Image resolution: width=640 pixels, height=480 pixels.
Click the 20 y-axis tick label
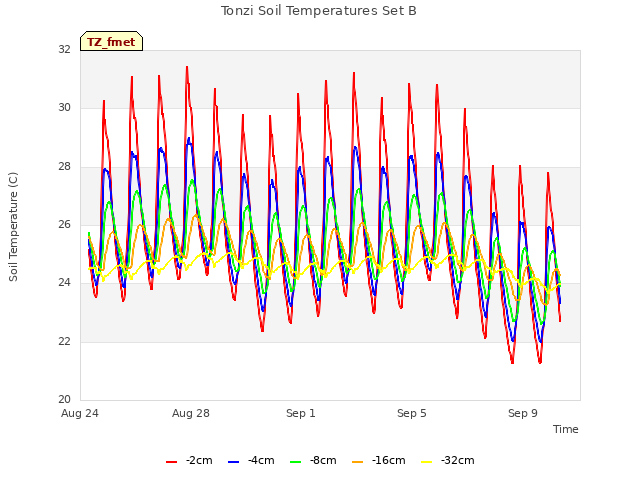pos(64,400)
